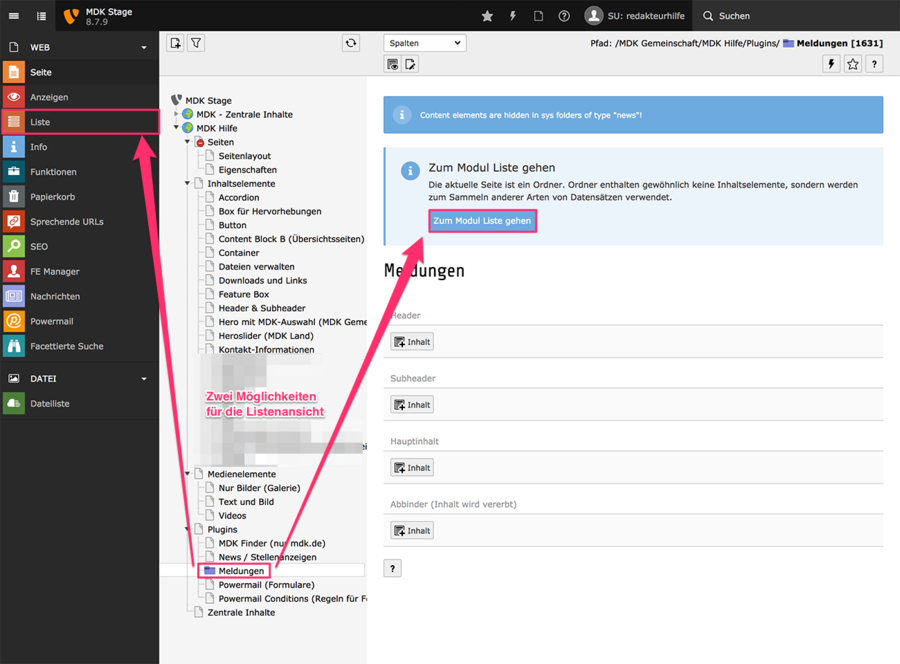Select Header & Subheader in tree

262,308
